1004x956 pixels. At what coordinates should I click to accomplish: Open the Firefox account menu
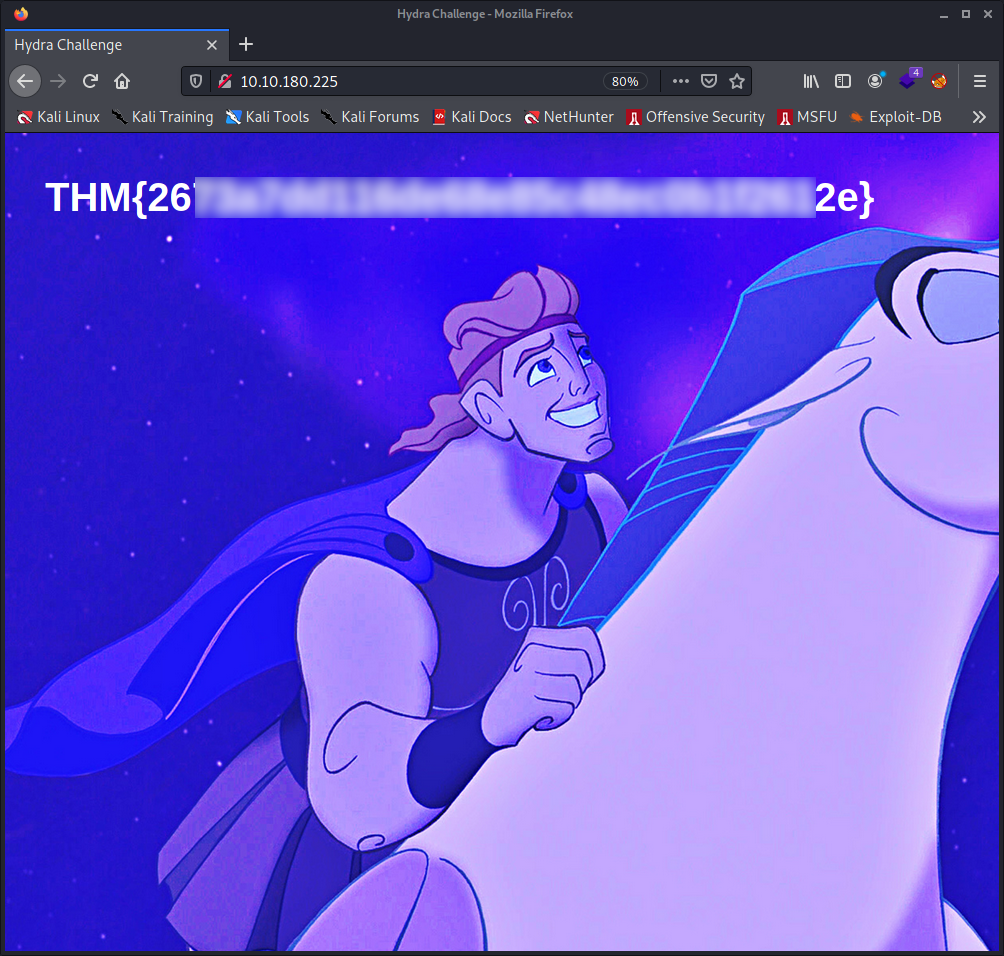pos(875,81)
